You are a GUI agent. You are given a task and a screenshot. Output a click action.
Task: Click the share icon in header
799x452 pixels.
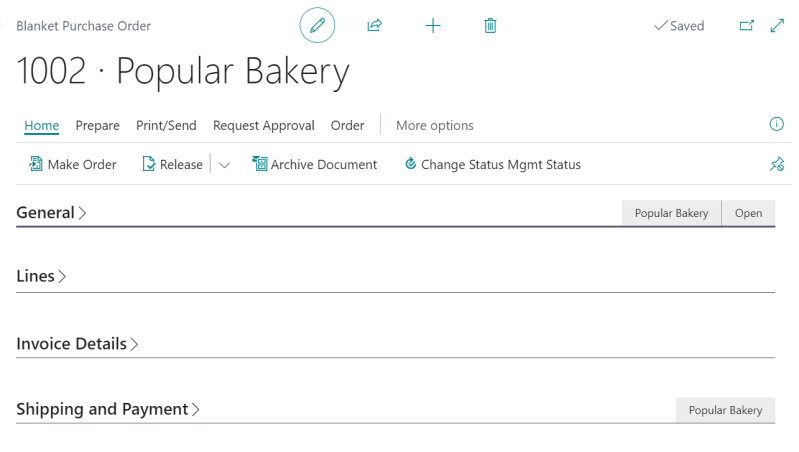click(375, 26)
